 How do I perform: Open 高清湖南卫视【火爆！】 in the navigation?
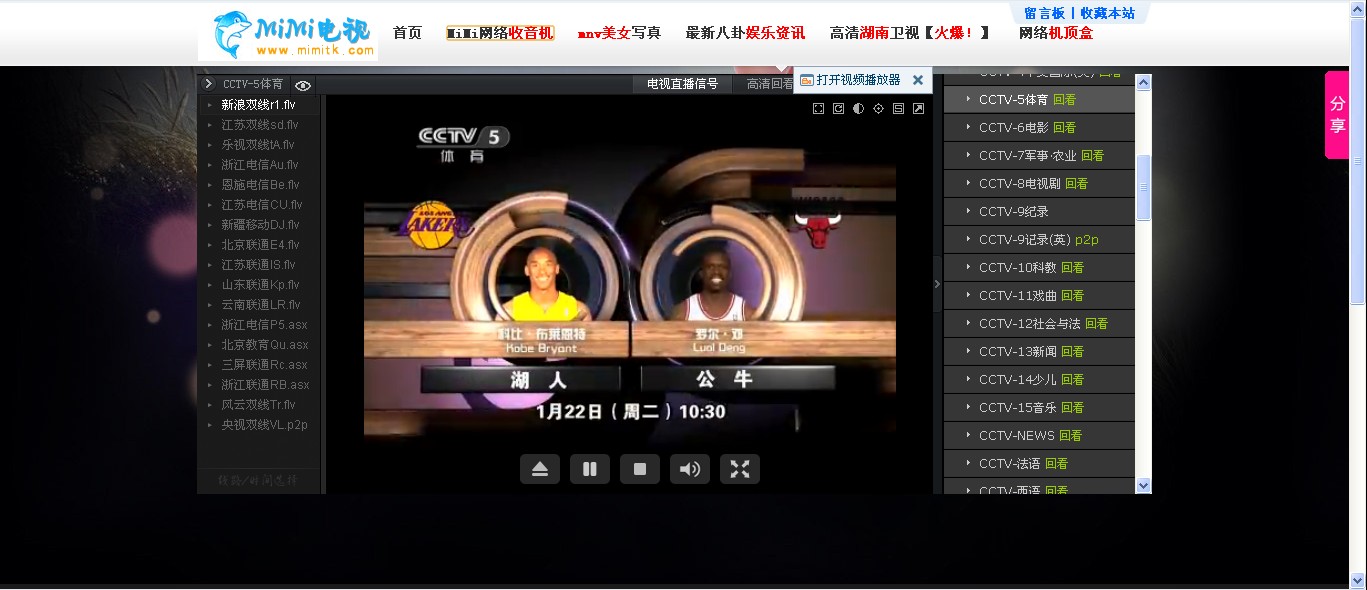pos(910,33)
